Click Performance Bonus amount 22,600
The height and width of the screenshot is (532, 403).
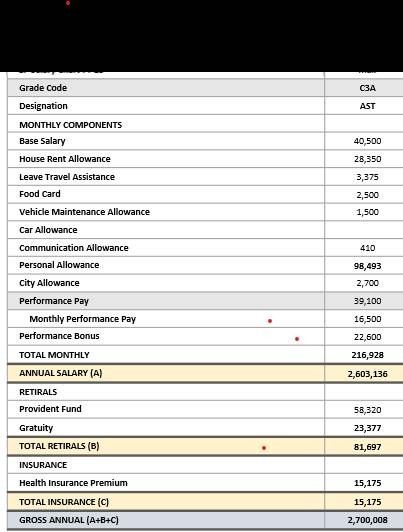(367, 337)
